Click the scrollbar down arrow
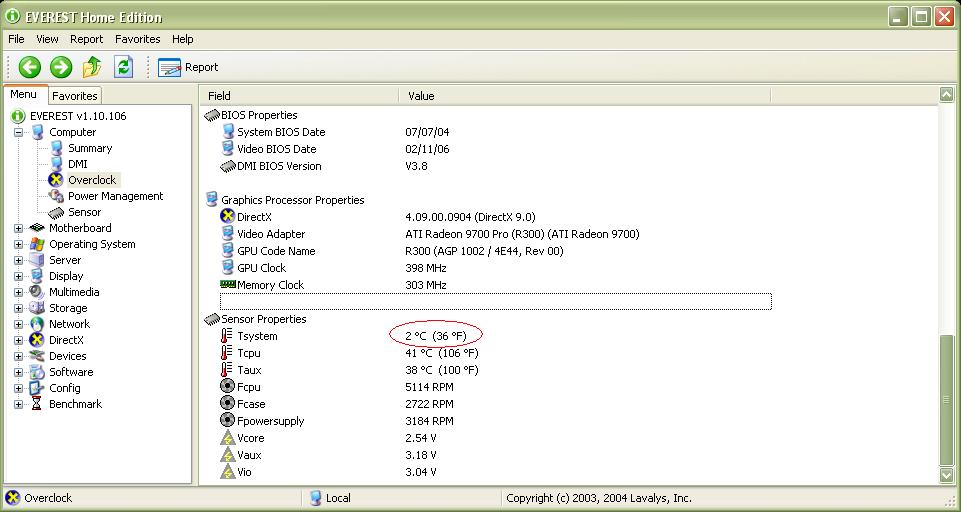The height and width of the screenshot is (512, 961). point(947,475)
